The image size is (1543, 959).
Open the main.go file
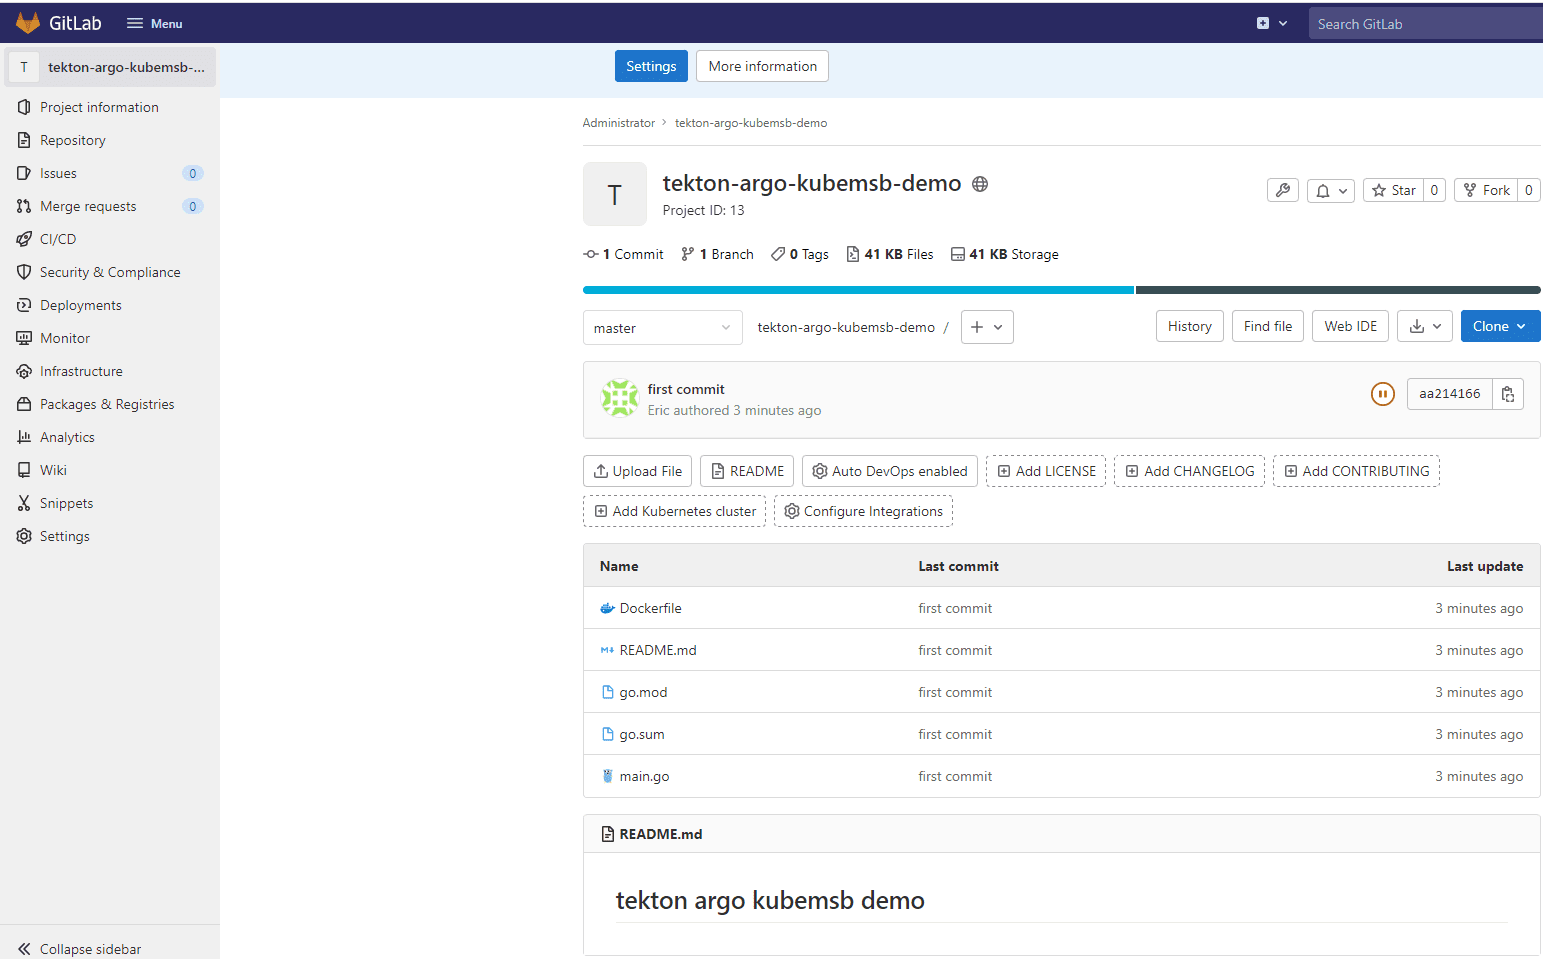[645, 776]
